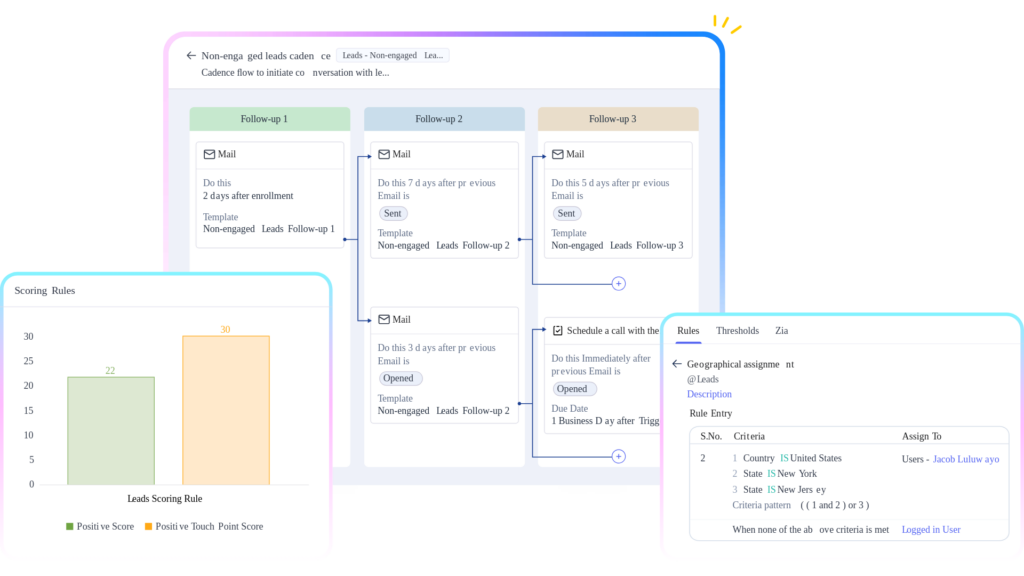Click mail icon in top Follow-up 2 card
Viewport: 1024px width, 576px height.
pyautogui.click(x=383, y=155)
